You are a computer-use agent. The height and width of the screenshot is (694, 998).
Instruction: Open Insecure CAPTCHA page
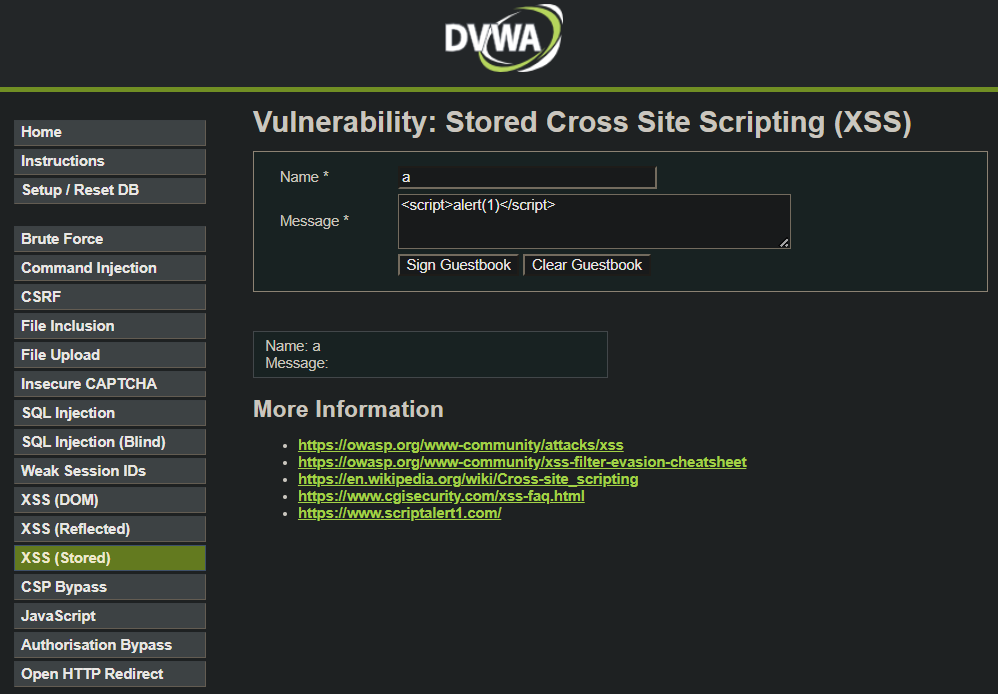tap(109, 384)
